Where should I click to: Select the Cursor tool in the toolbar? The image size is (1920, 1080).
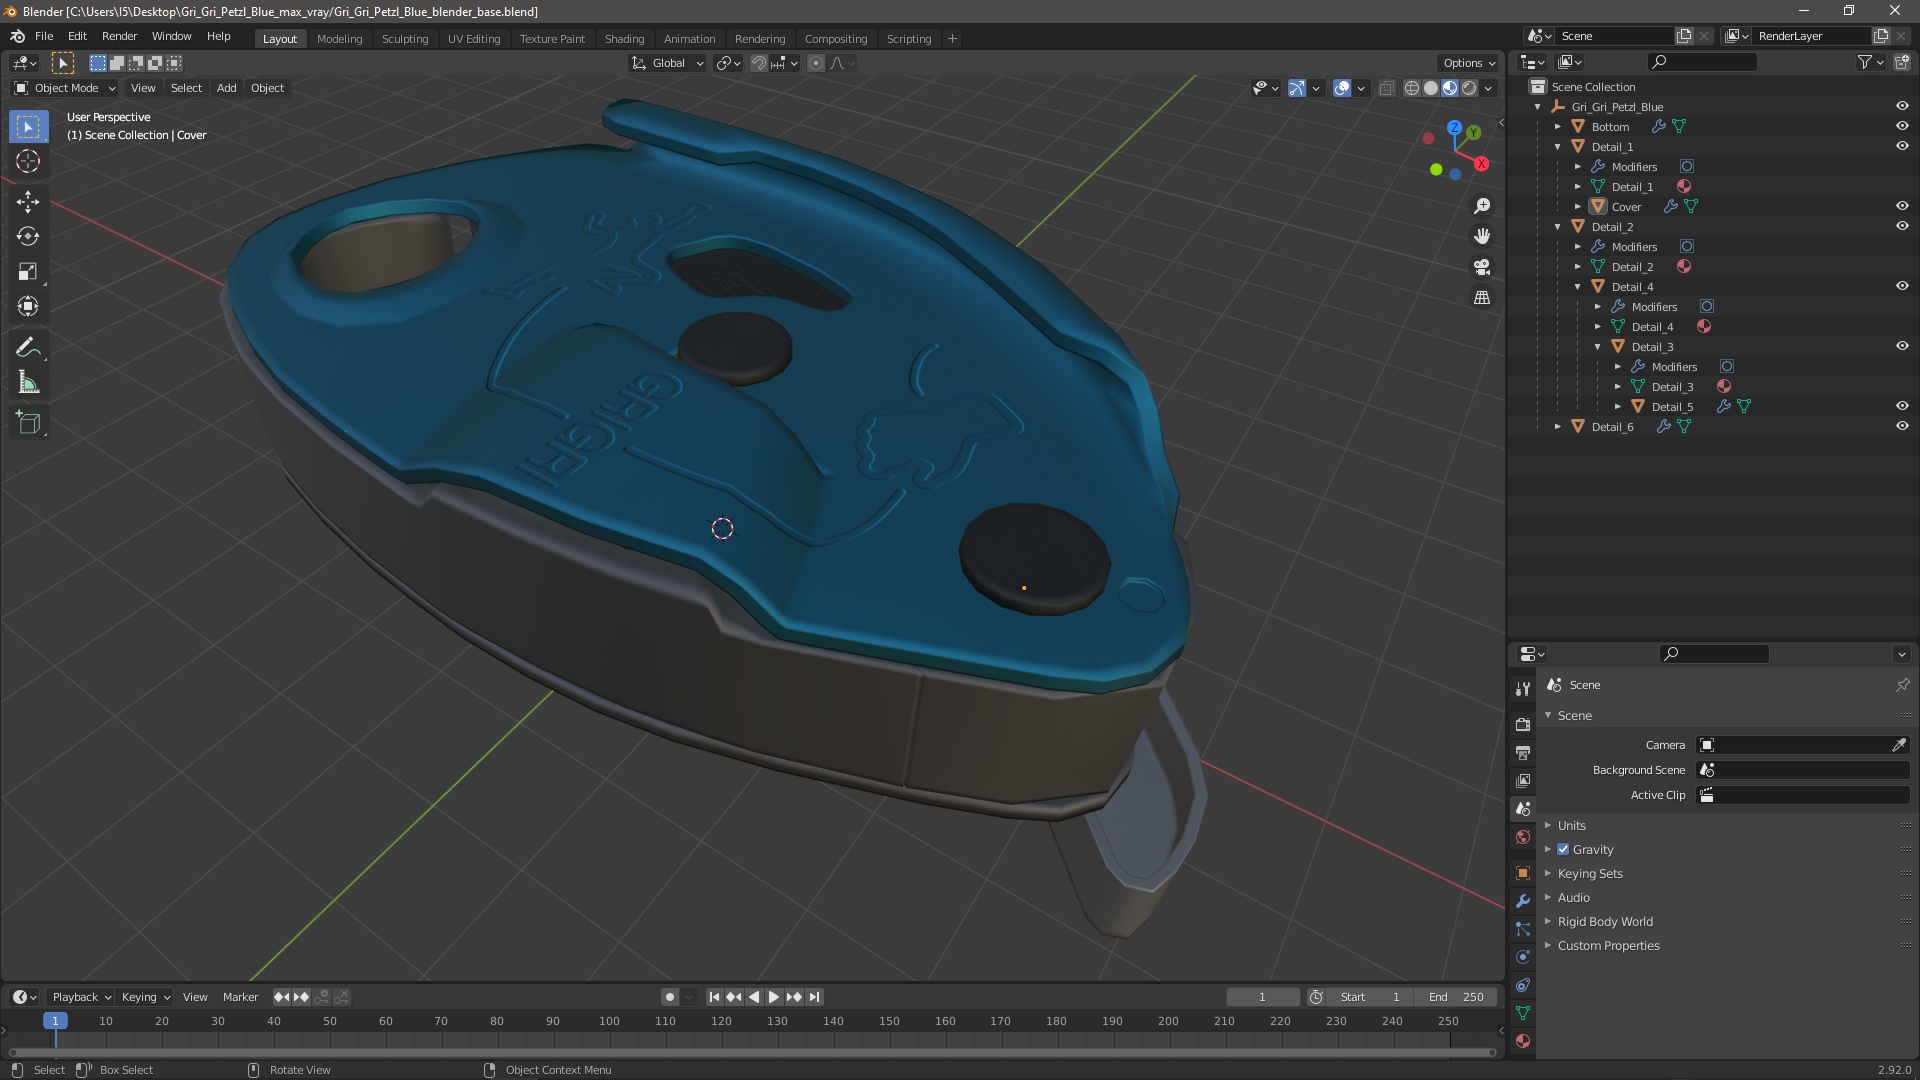(x=28, y=161)
